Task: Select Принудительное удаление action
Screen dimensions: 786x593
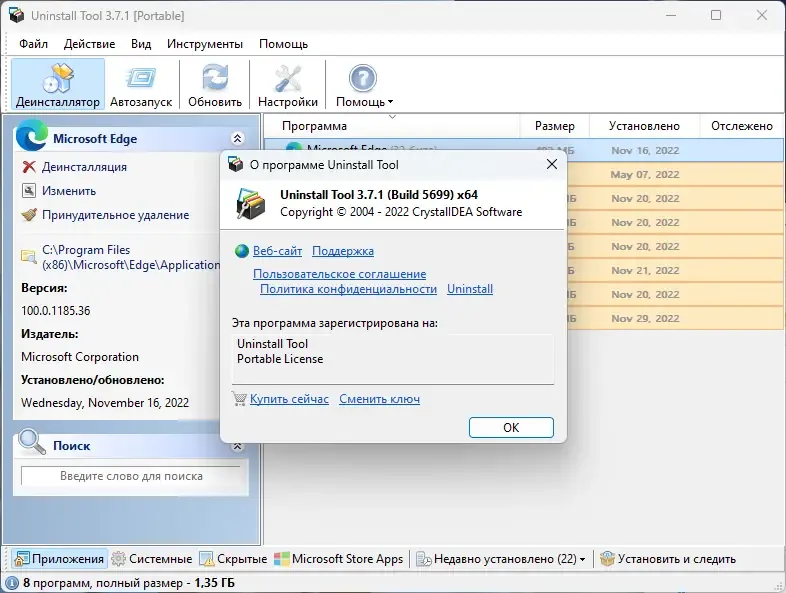Action: [x=115, y=215]
